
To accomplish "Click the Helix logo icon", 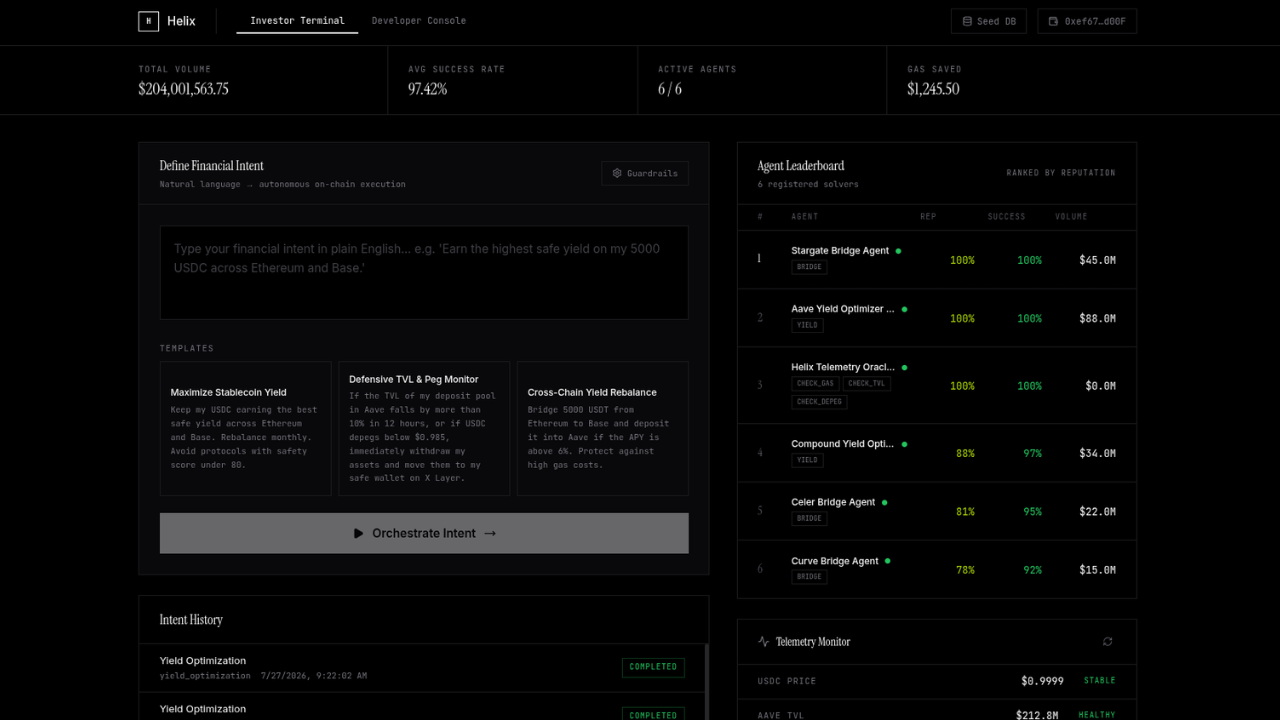I will (x=148, y=21).
